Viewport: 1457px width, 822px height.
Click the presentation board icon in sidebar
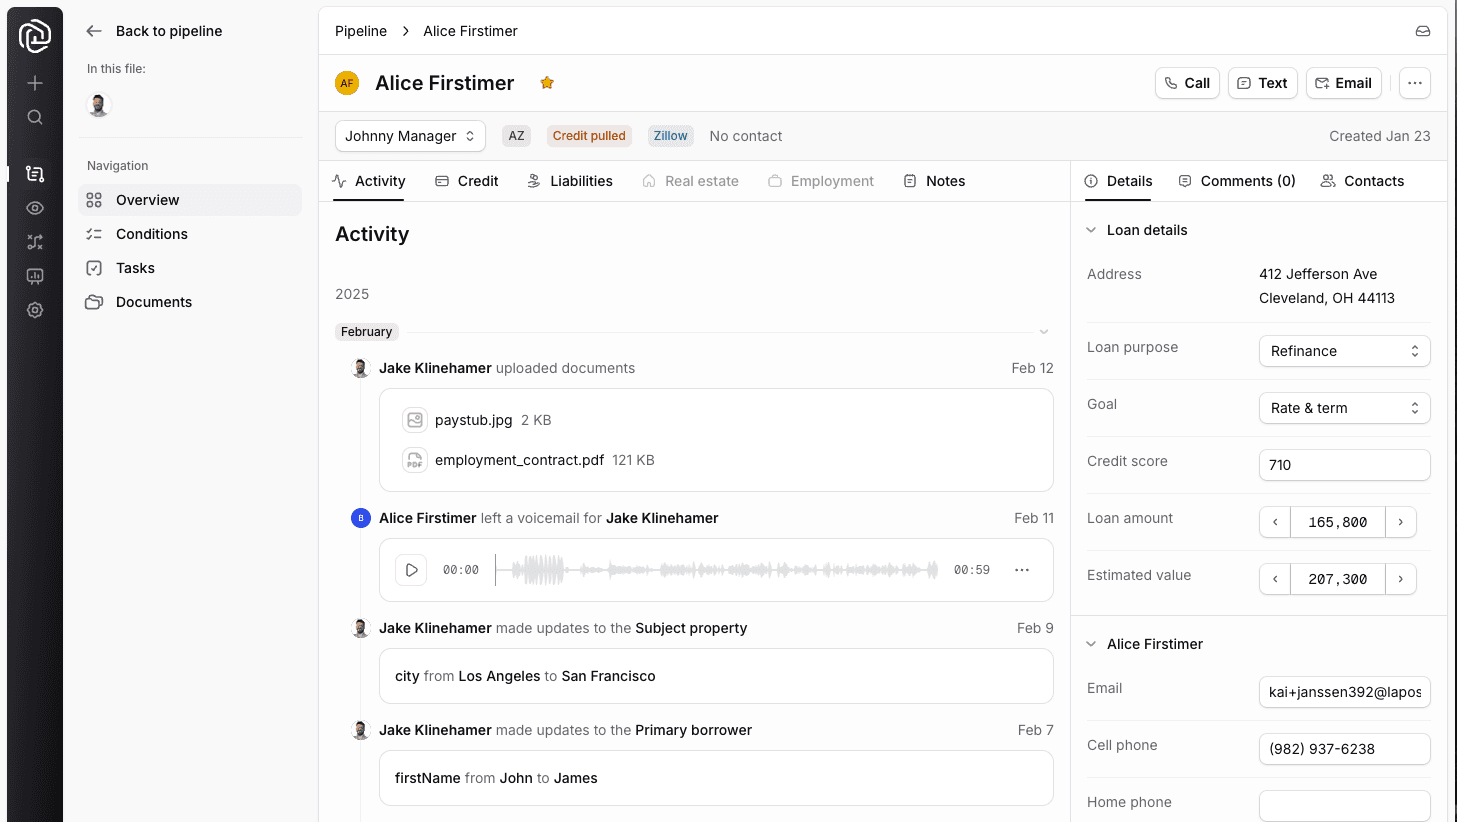click(34, 276)
